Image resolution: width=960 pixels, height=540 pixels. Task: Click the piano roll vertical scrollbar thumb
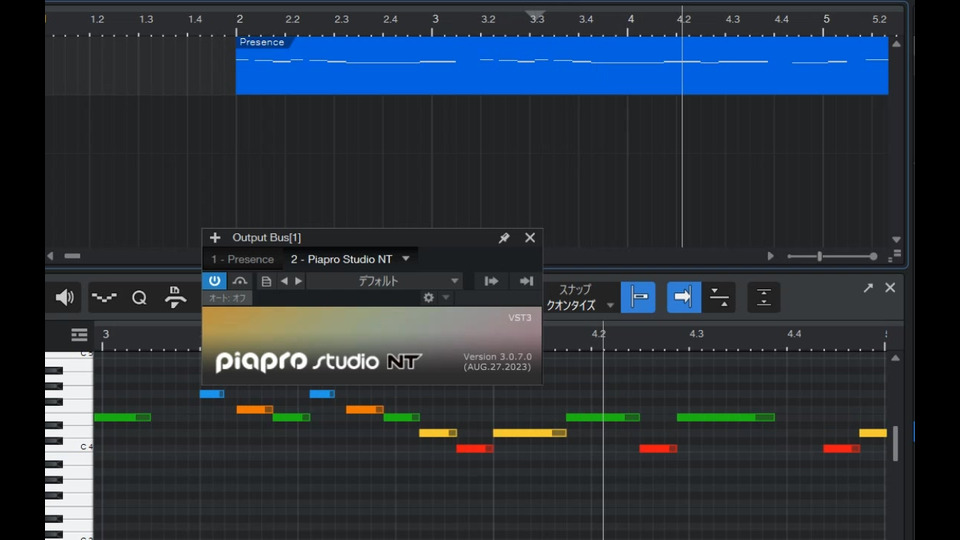click(895, 443)
